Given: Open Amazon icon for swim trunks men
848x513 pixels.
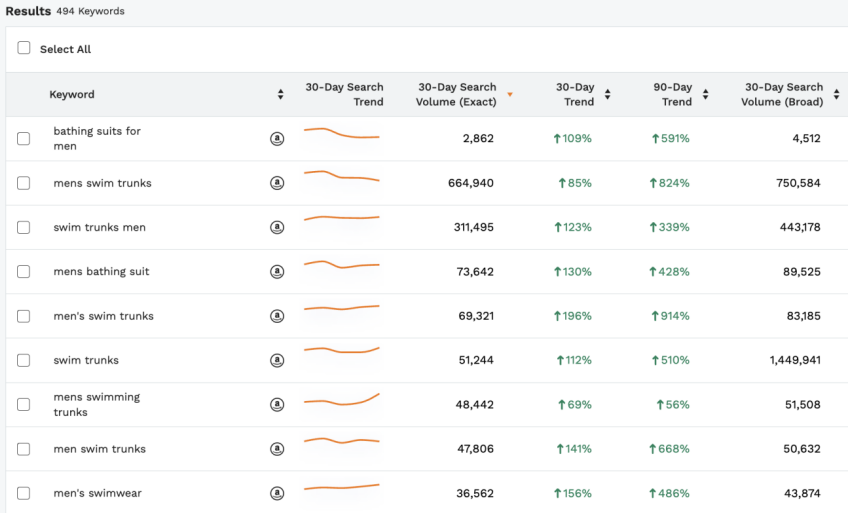Looking at the screenshot, I should (277, 228).
